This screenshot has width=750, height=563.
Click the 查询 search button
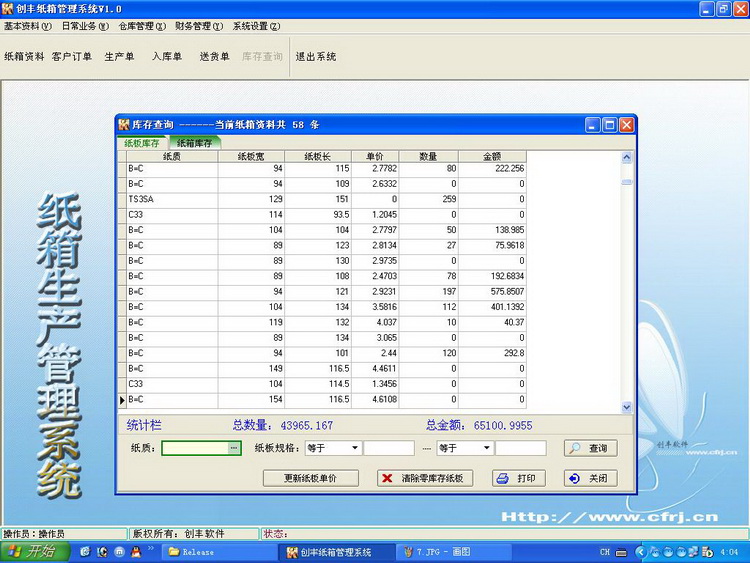pyautogui.click(x=590, y=449)
